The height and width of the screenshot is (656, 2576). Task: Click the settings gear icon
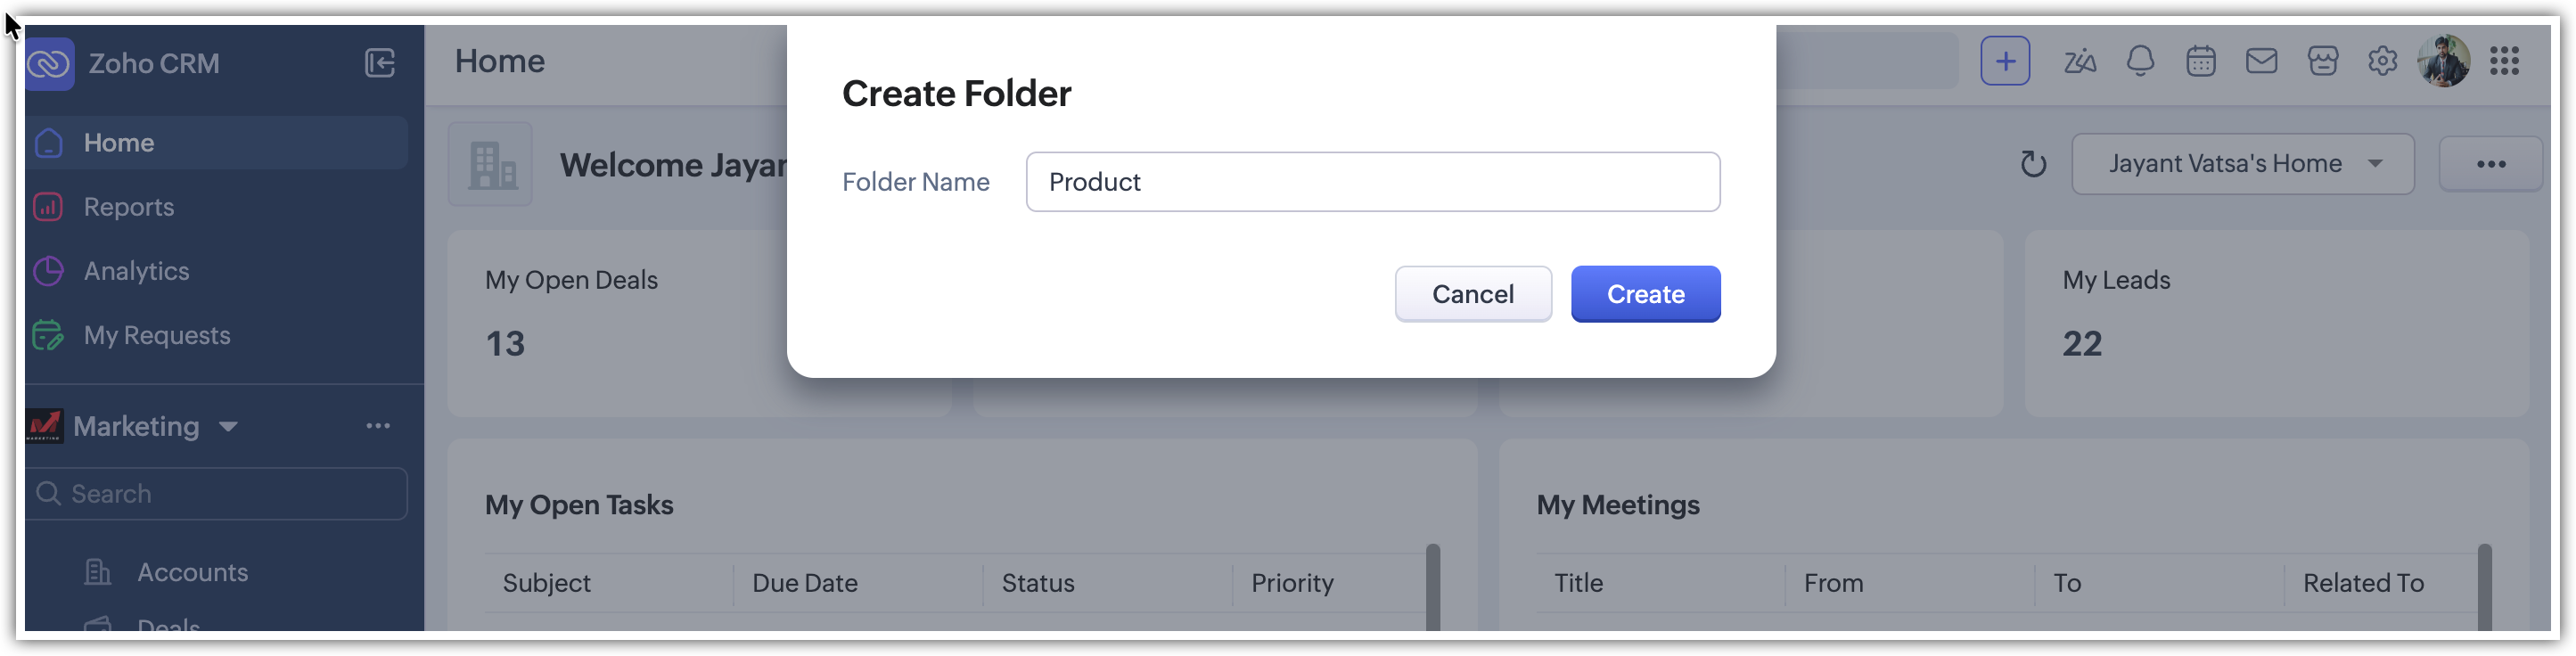pyautogui.click(x=2382, y=62)
